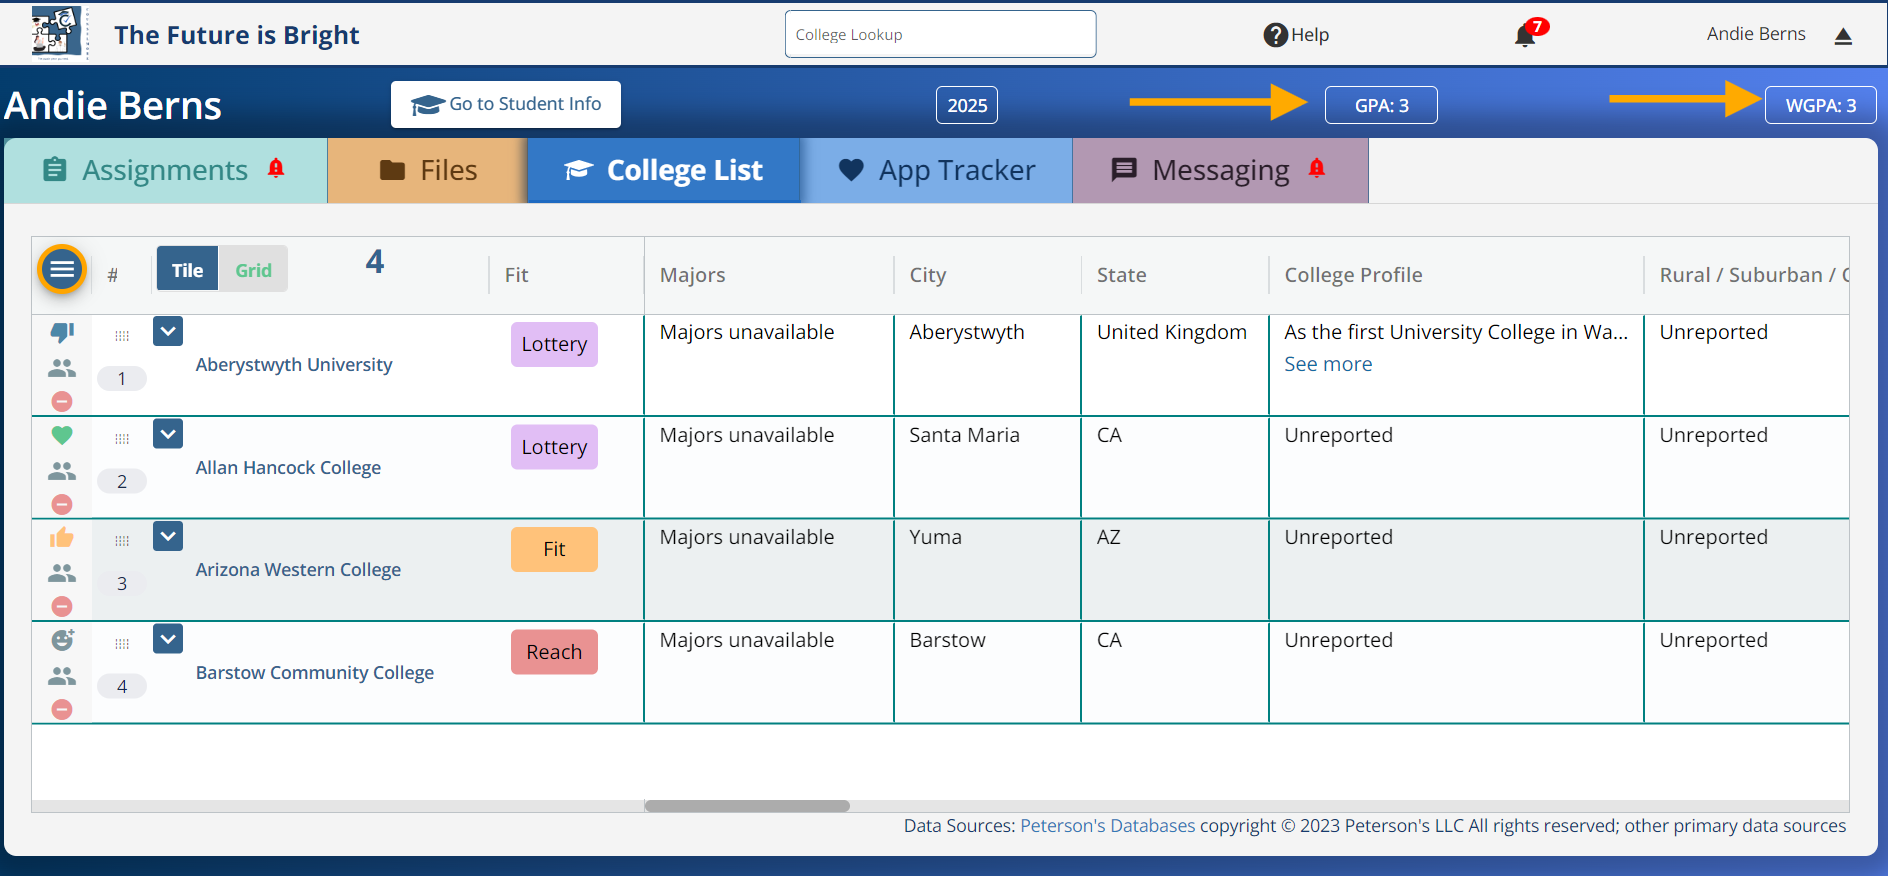Click the 'Santa Maria' city cell
This screenshot has height=876, width=1888.
point(964,435)
